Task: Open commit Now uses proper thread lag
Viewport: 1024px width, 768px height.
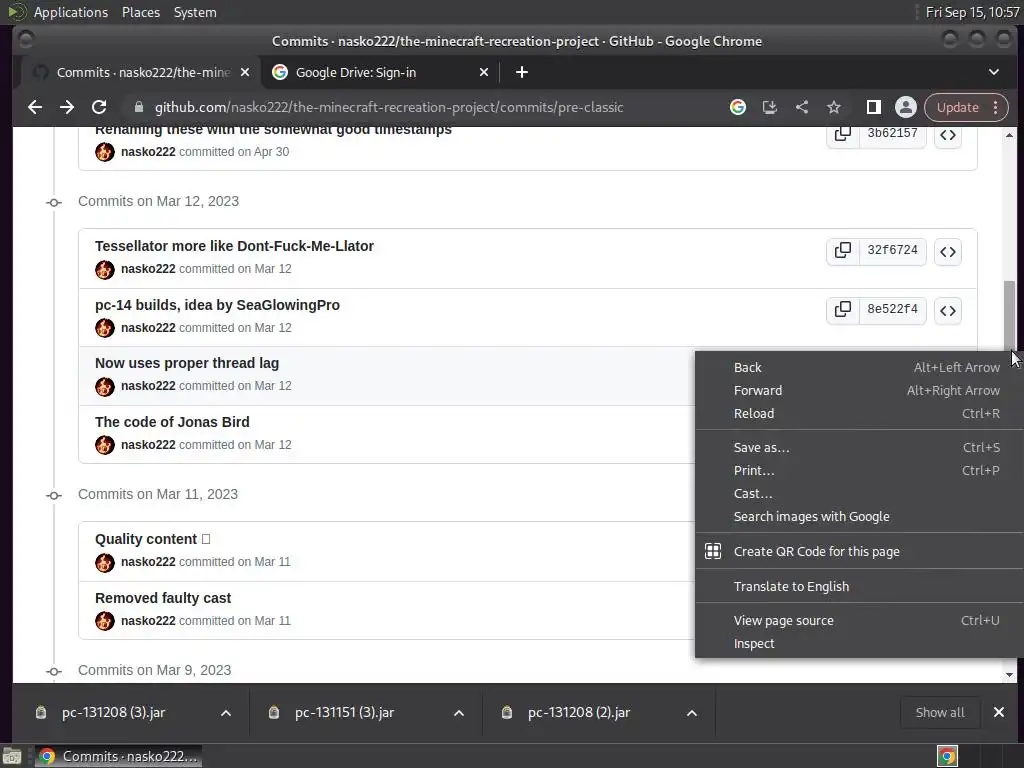Action: (x=187, y=363)
